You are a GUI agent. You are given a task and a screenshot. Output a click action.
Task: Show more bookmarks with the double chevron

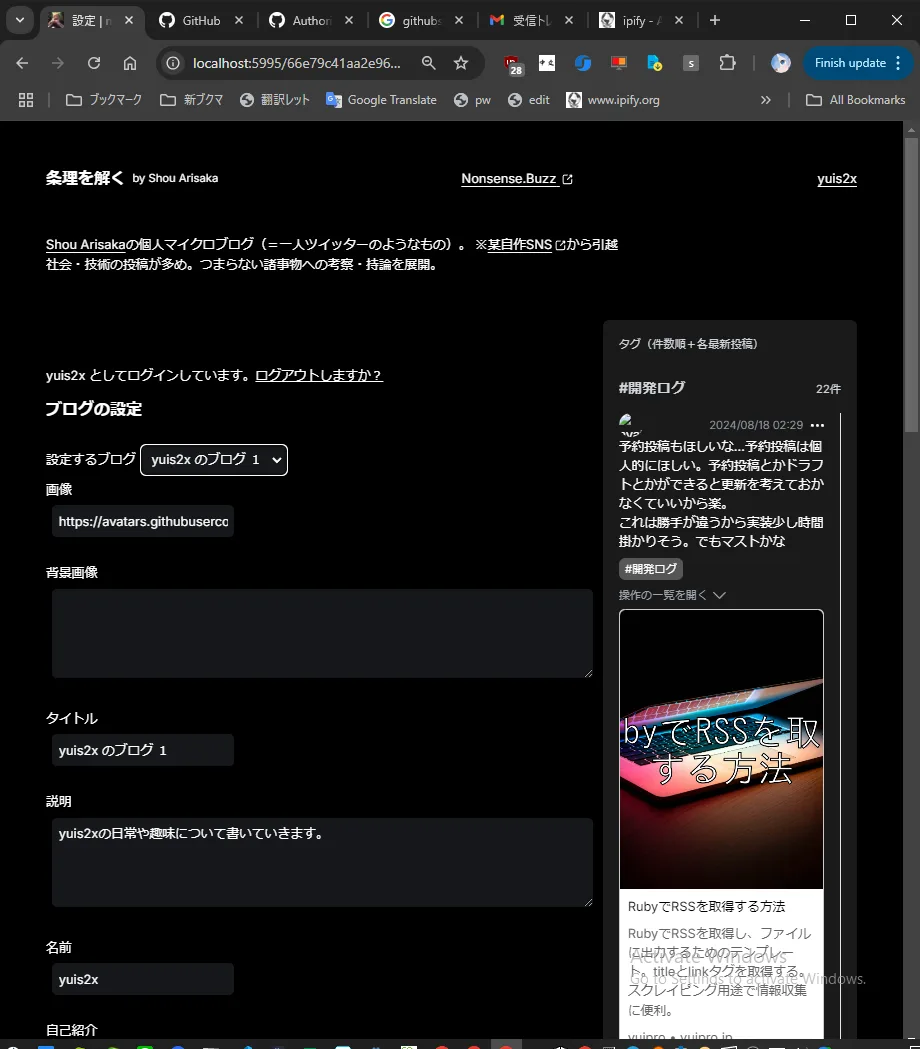point(766,100)
